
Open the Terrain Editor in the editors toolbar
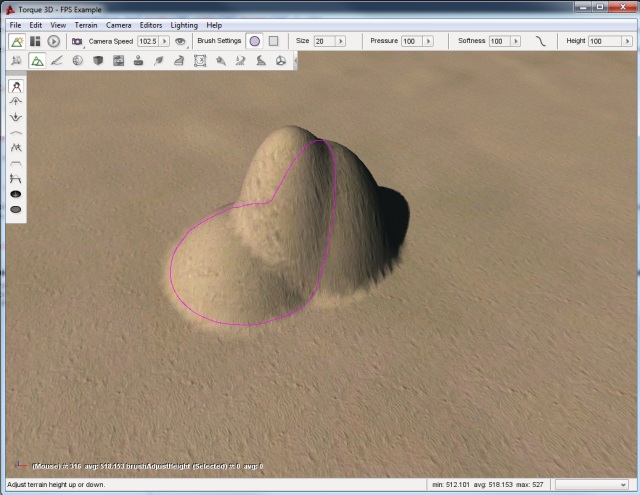pyautogui.click(x=37, y=61)
